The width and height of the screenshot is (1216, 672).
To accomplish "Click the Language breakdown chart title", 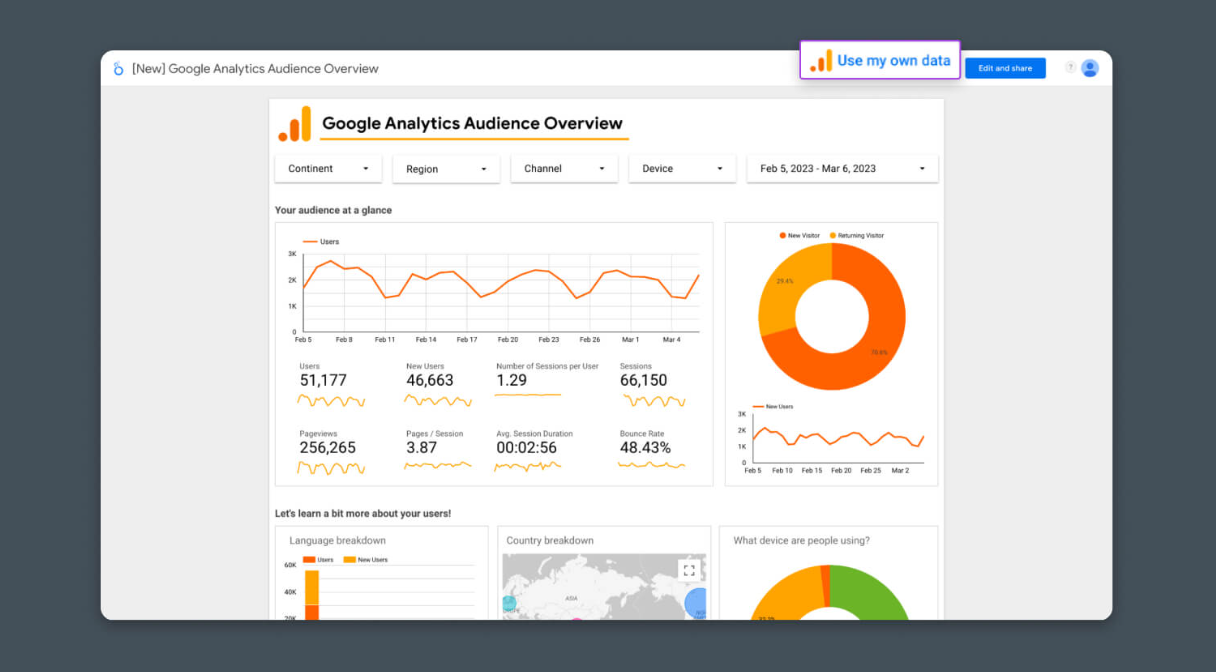I will click(x=337, y=541).
